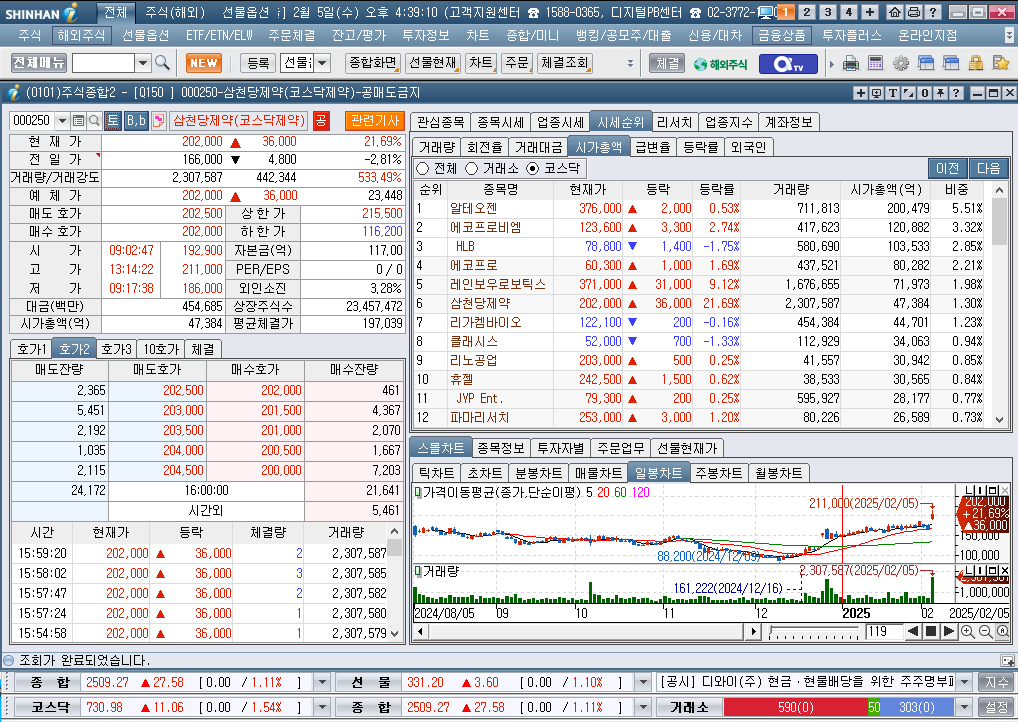
Task: Click the first cascade windows icon
Action: coord(926,63)
